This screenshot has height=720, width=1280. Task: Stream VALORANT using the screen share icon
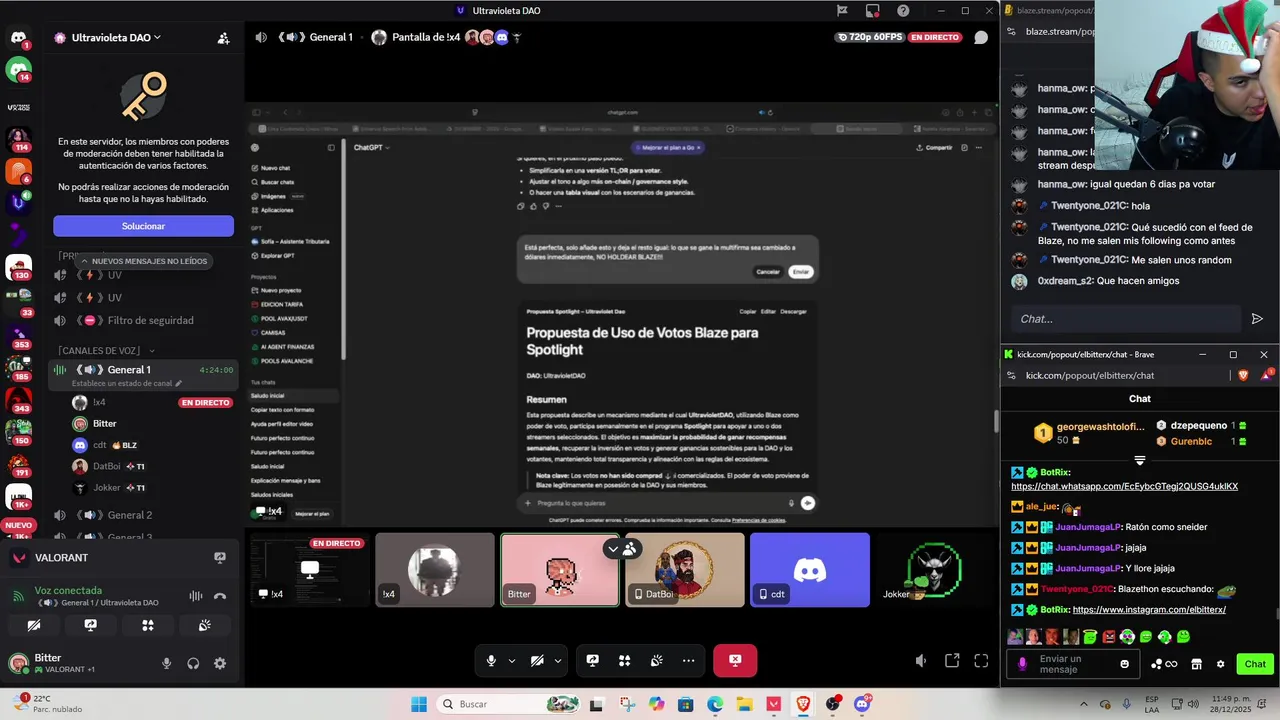click(x=220, y=557)
